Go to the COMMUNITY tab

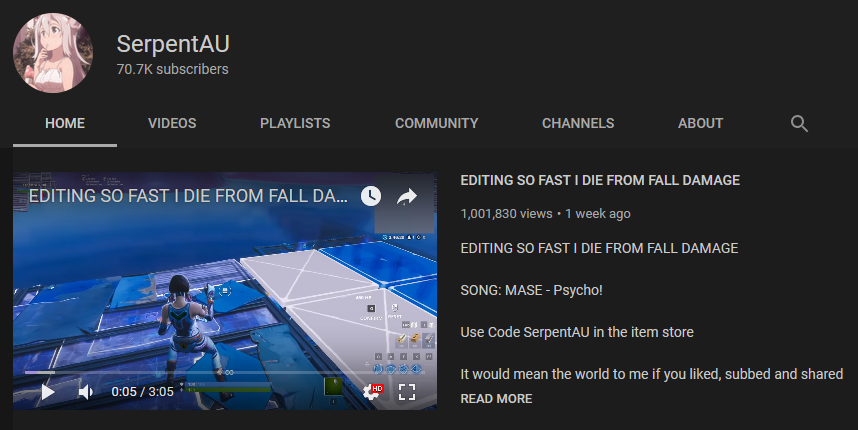coord(437,123)
